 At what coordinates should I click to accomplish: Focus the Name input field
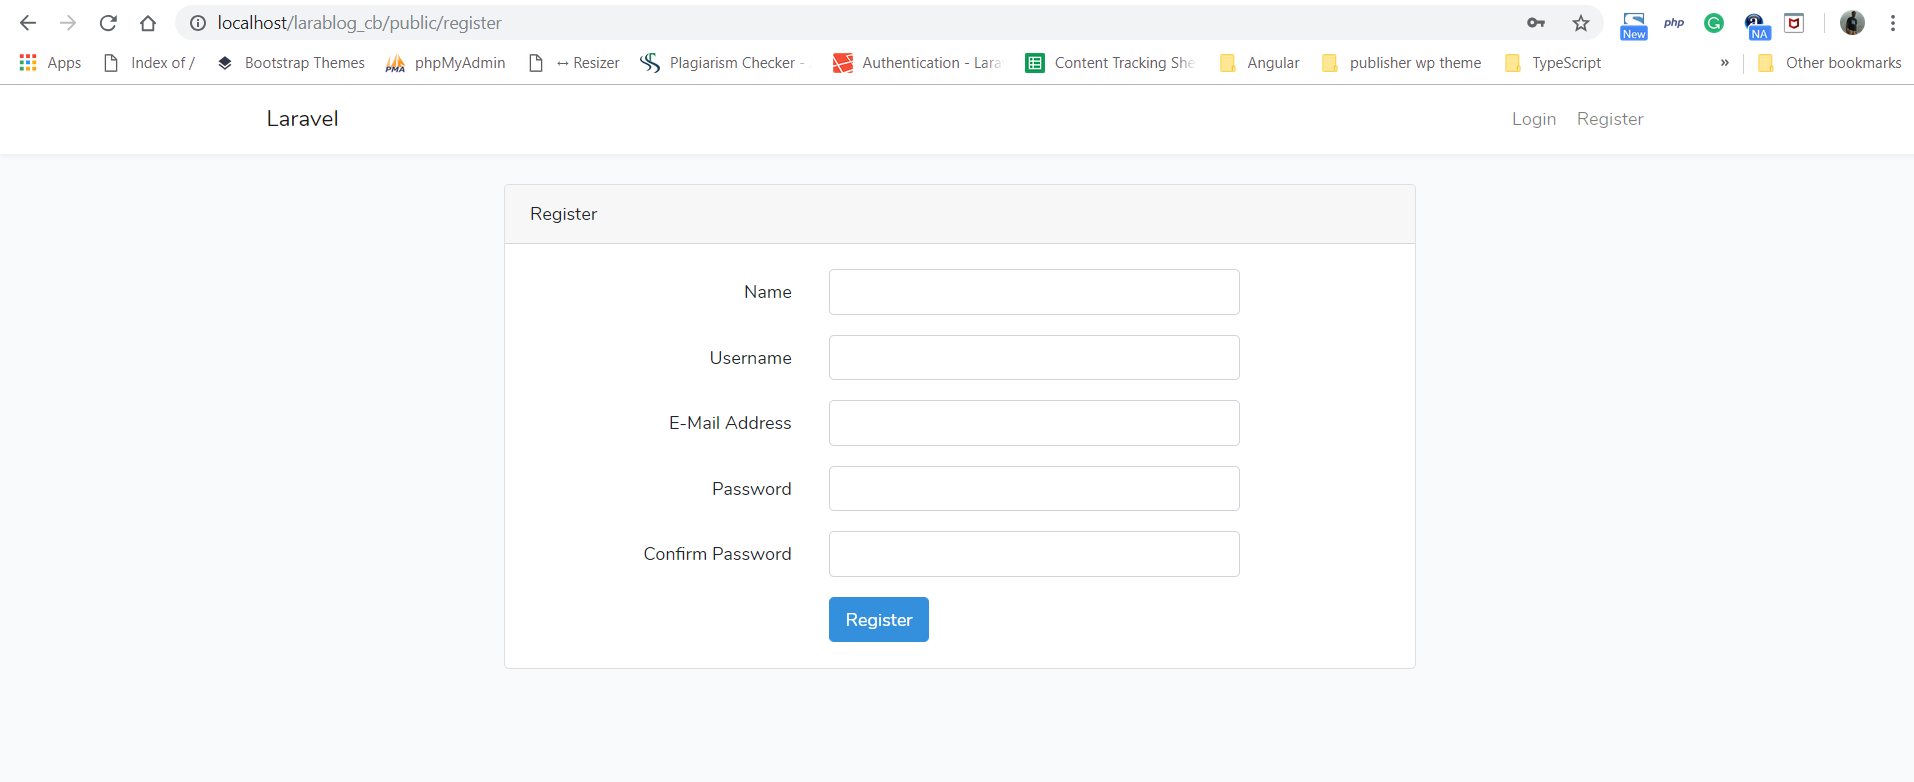pyautogui.click(x=1034, y=292)
